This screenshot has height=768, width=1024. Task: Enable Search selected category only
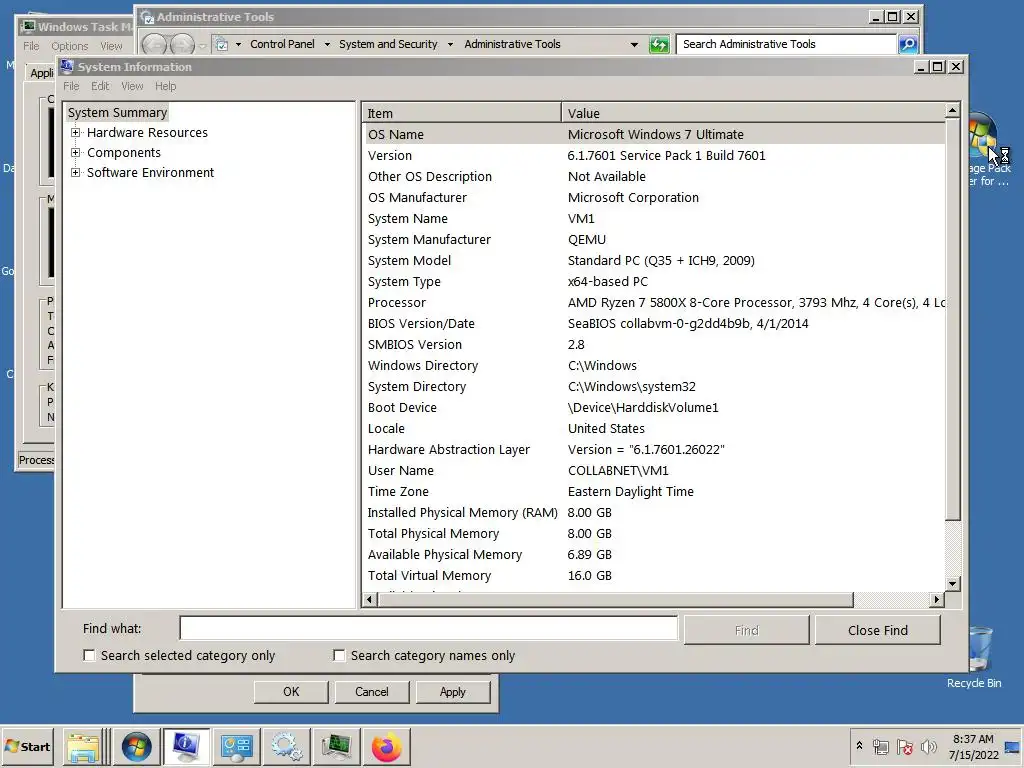click(x=89, y=655)
